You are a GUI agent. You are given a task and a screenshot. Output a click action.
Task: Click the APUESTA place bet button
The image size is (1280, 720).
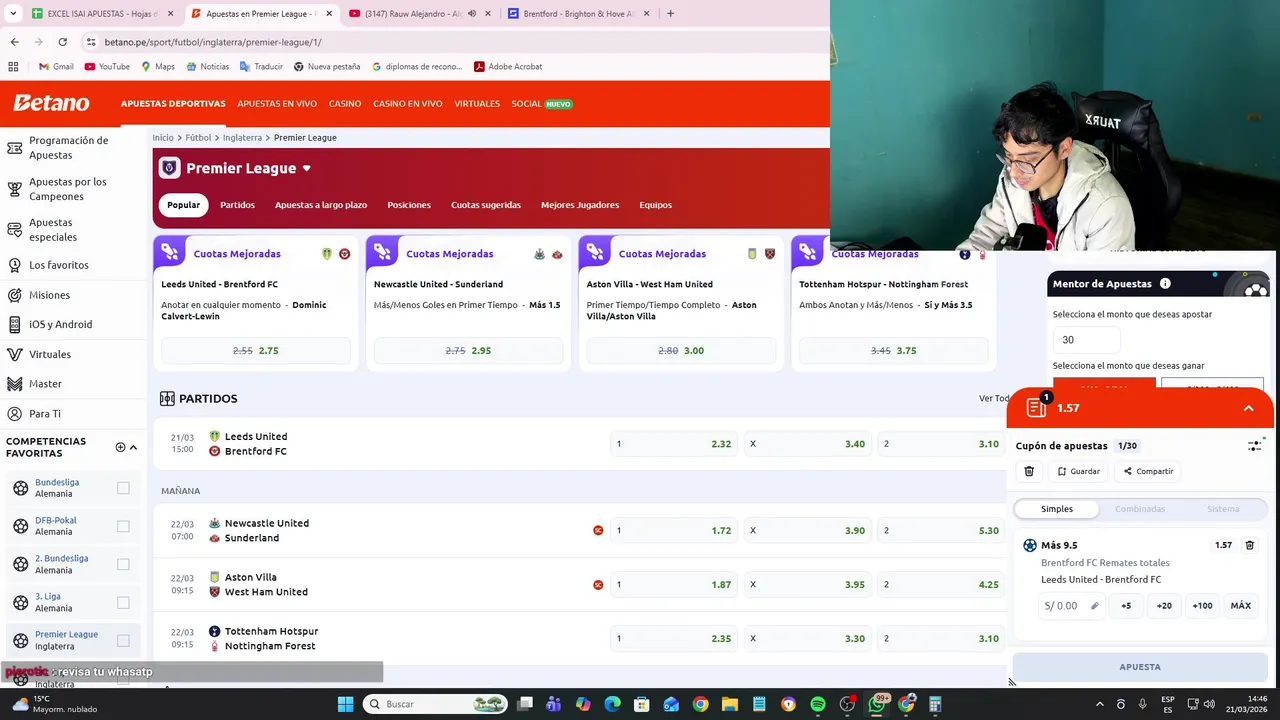[1140, 667]
